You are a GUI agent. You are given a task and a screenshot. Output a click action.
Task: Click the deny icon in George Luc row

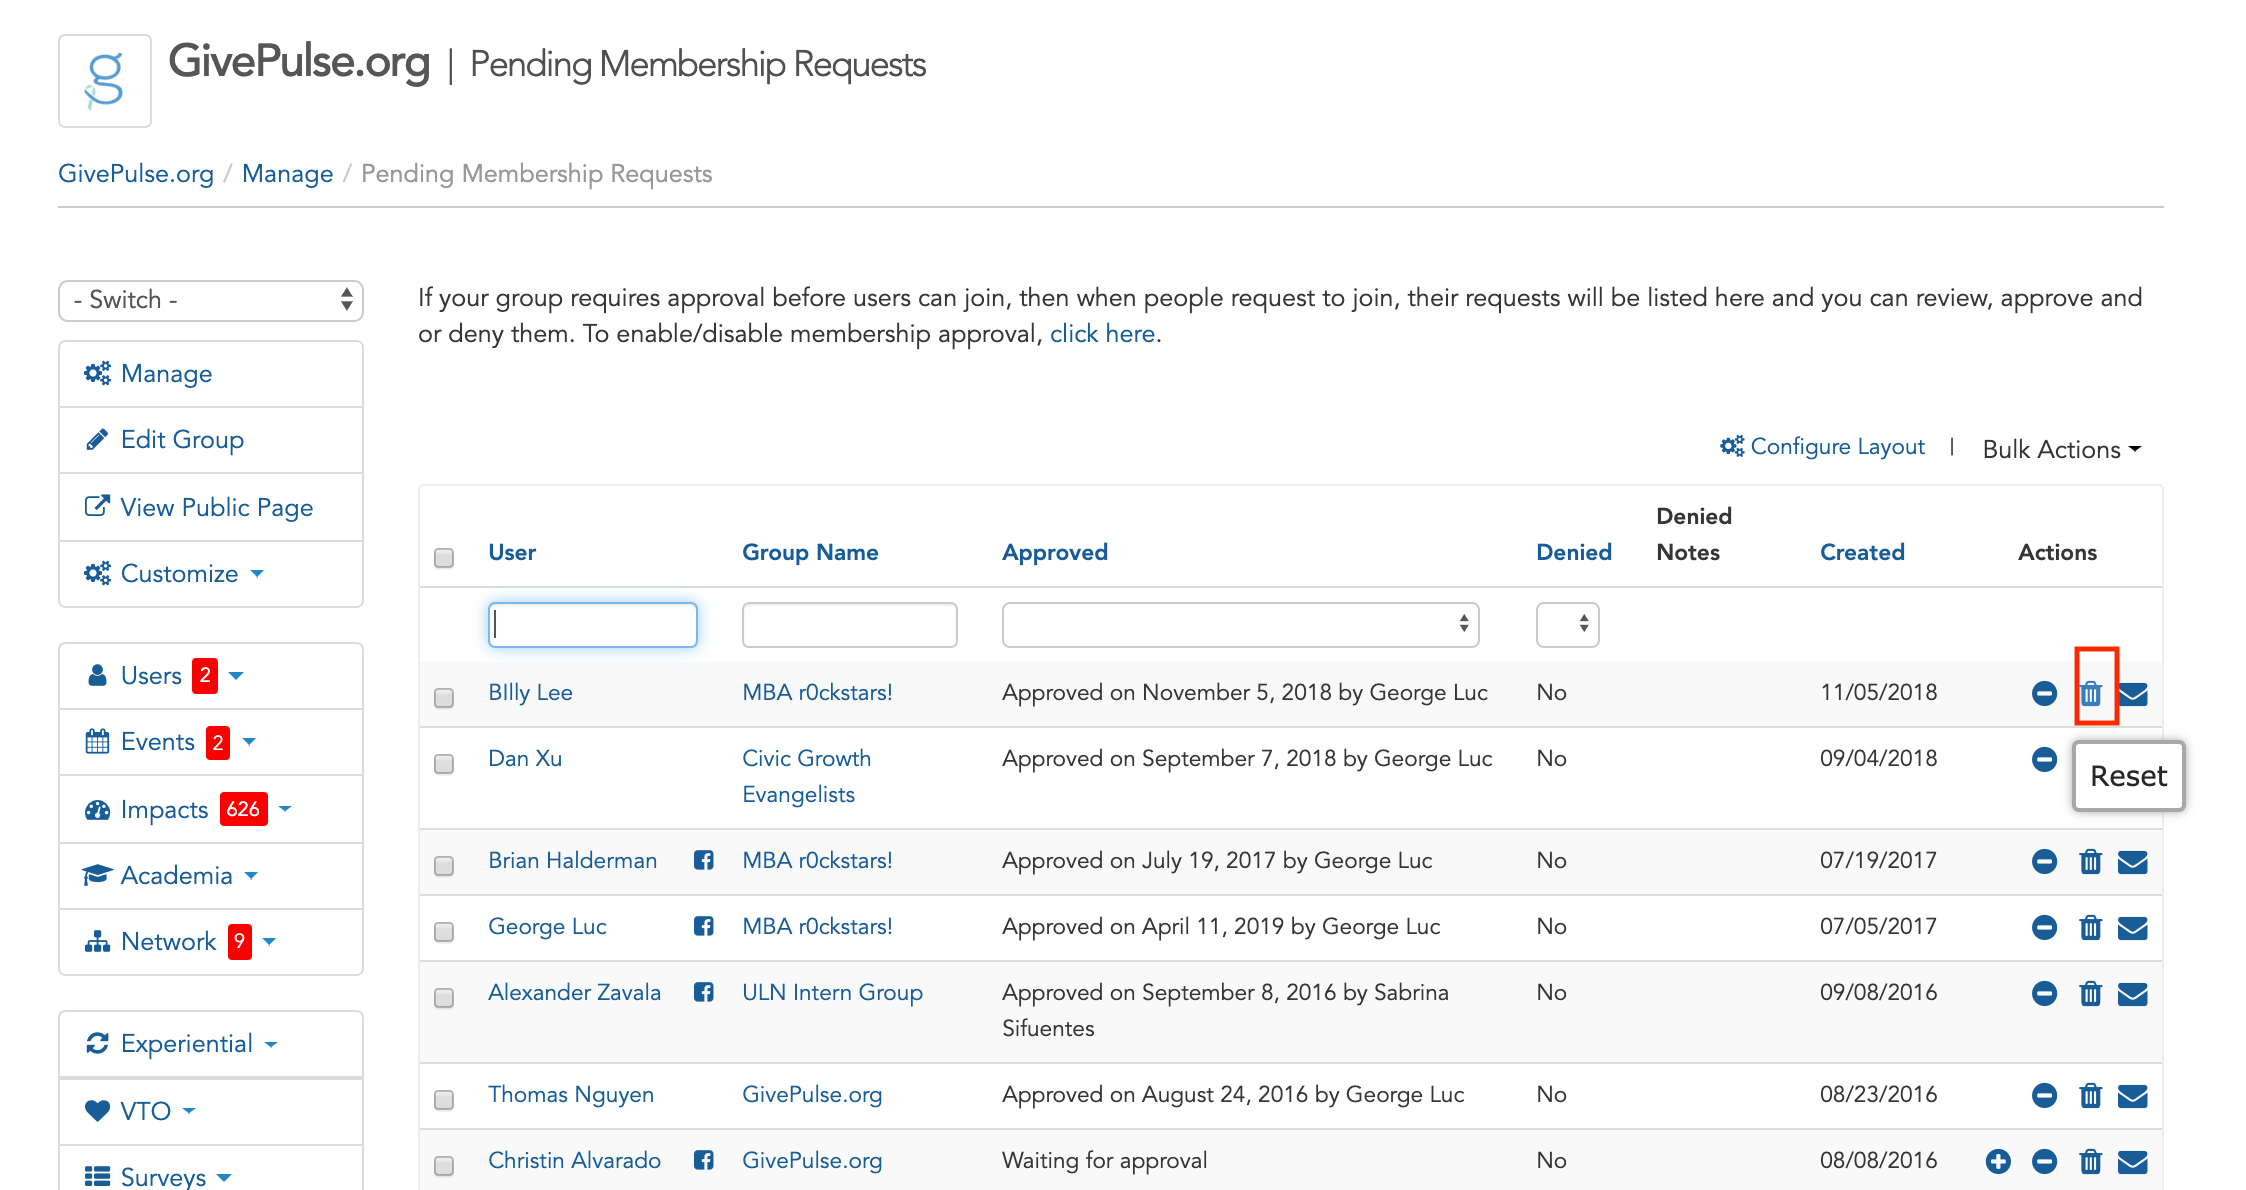tap(2044, 927)
